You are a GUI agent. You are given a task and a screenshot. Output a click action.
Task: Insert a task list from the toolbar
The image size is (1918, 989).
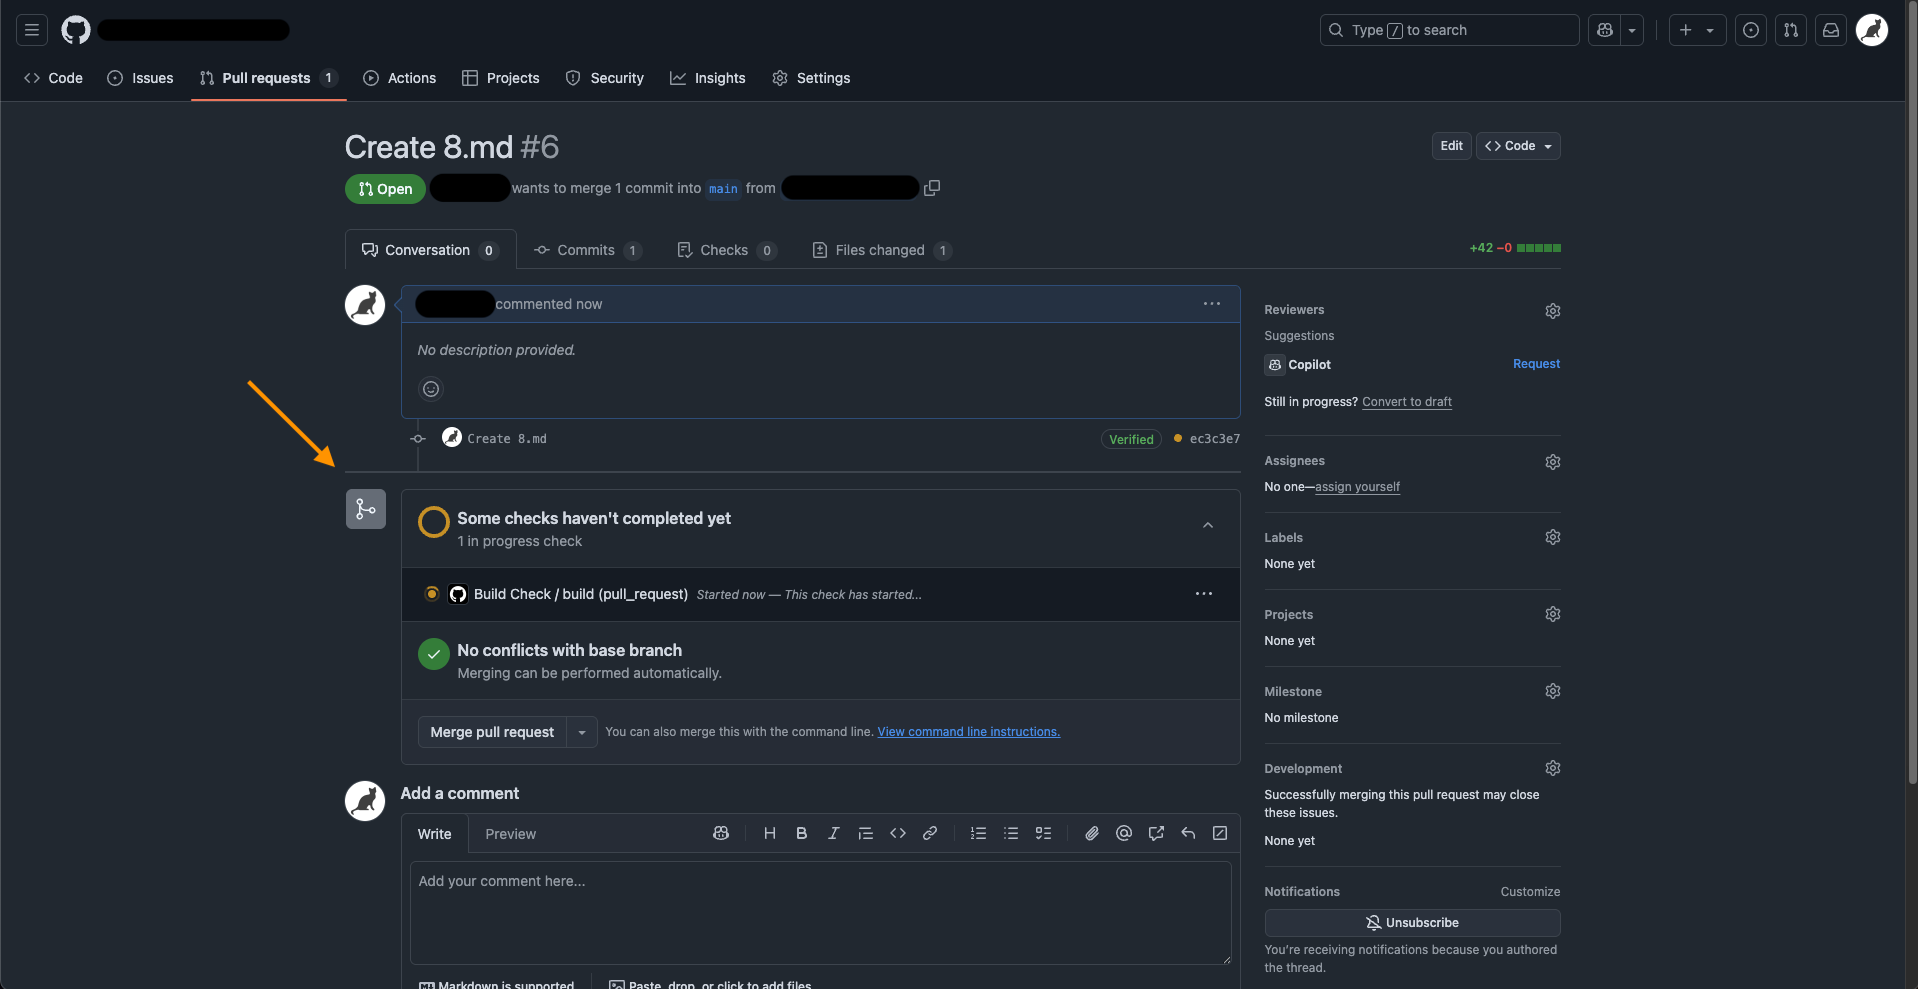(x=1043, y=833)
